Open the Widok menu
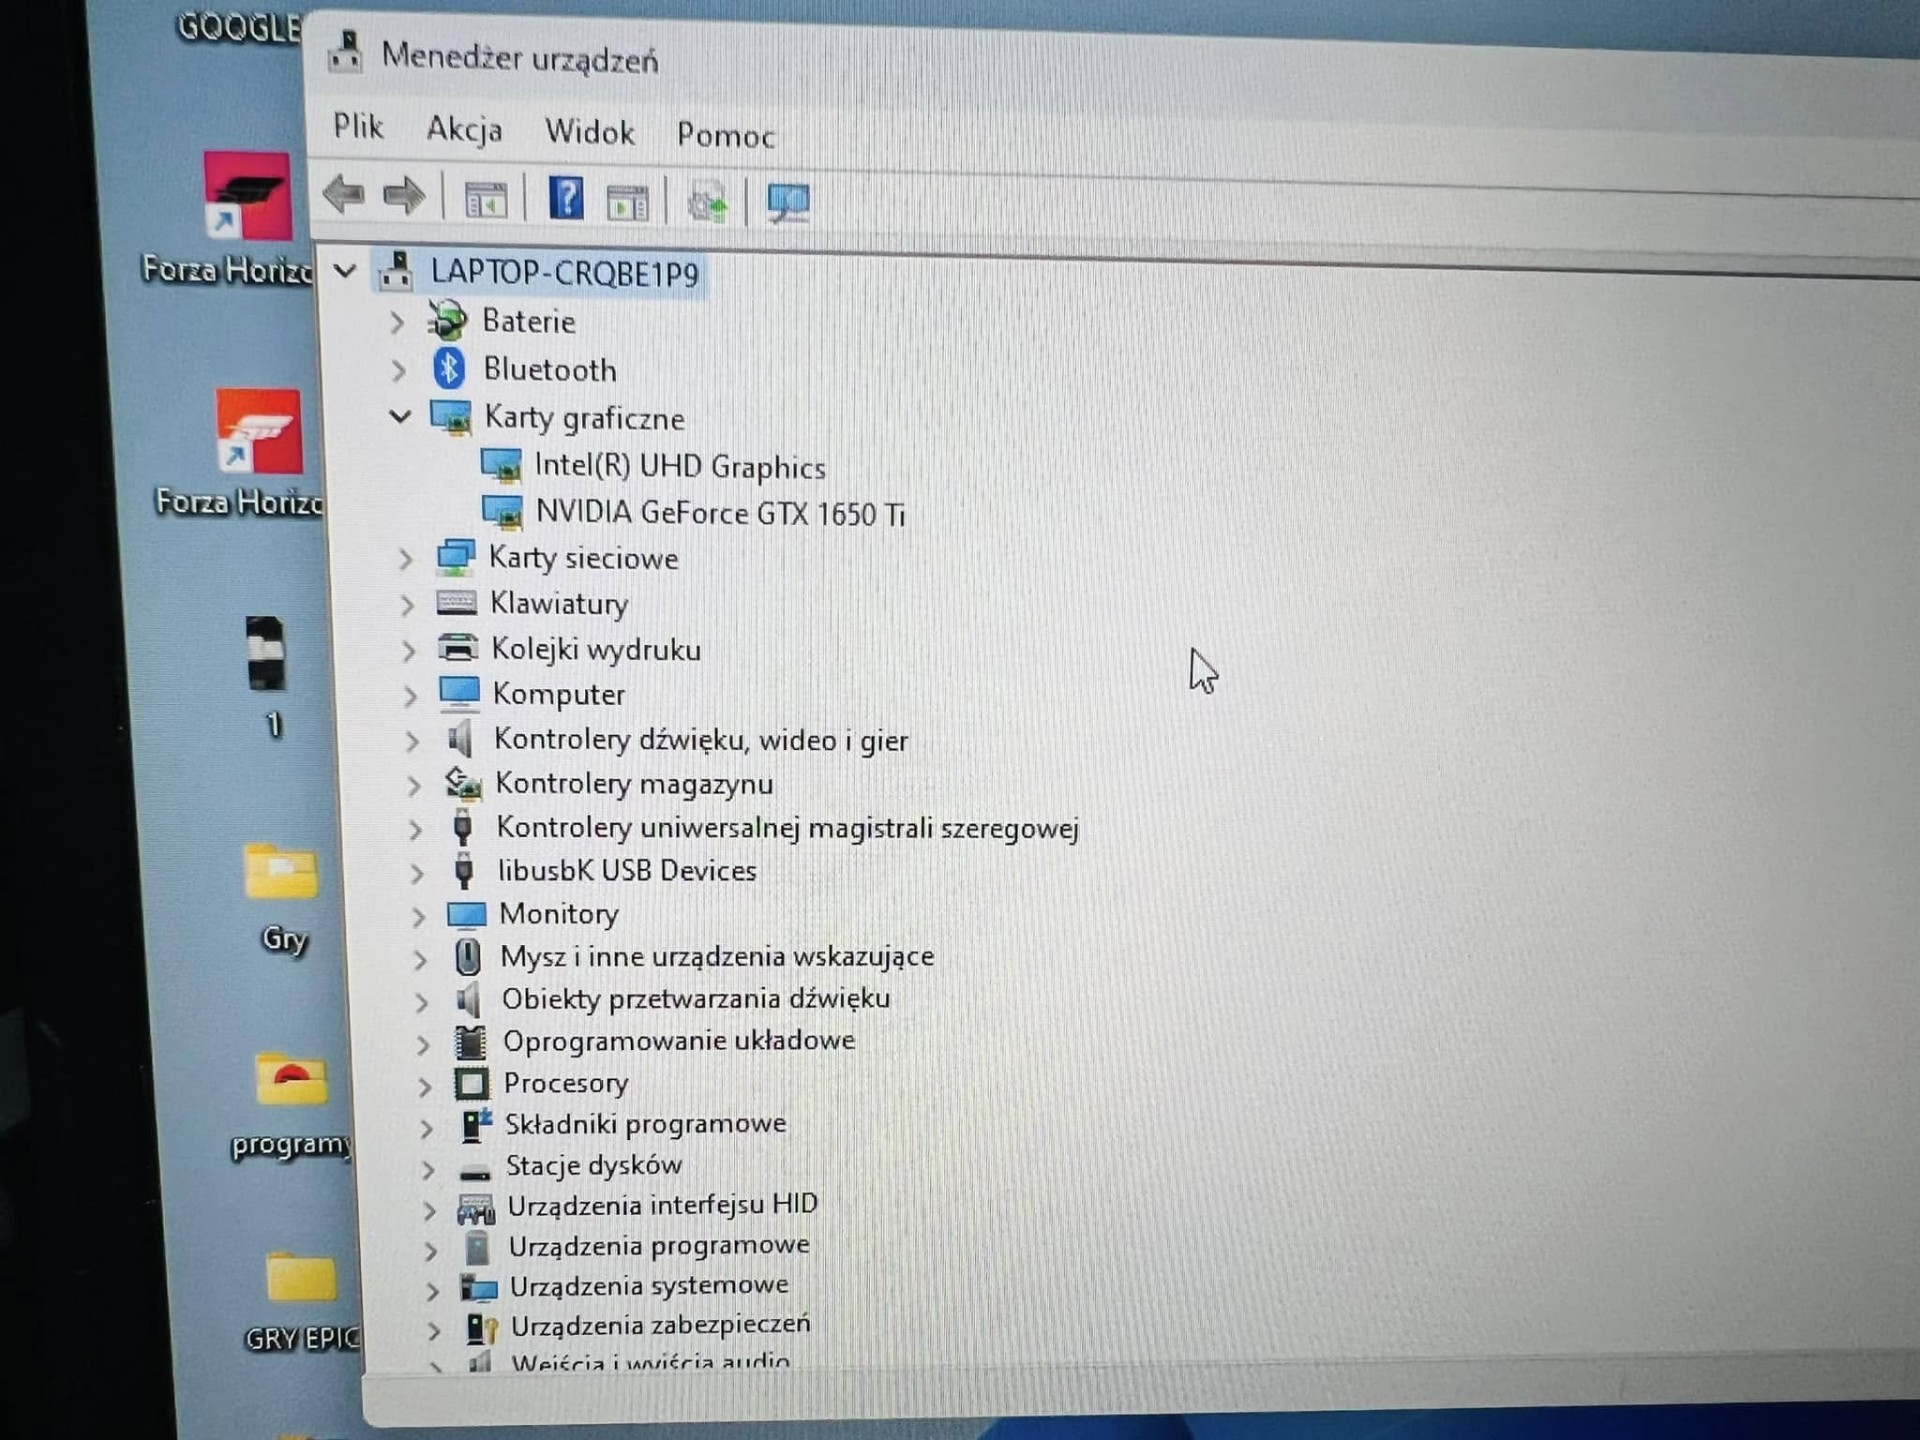The height and width of the screenshot is (1440, 1920). (x=589, y=133)
